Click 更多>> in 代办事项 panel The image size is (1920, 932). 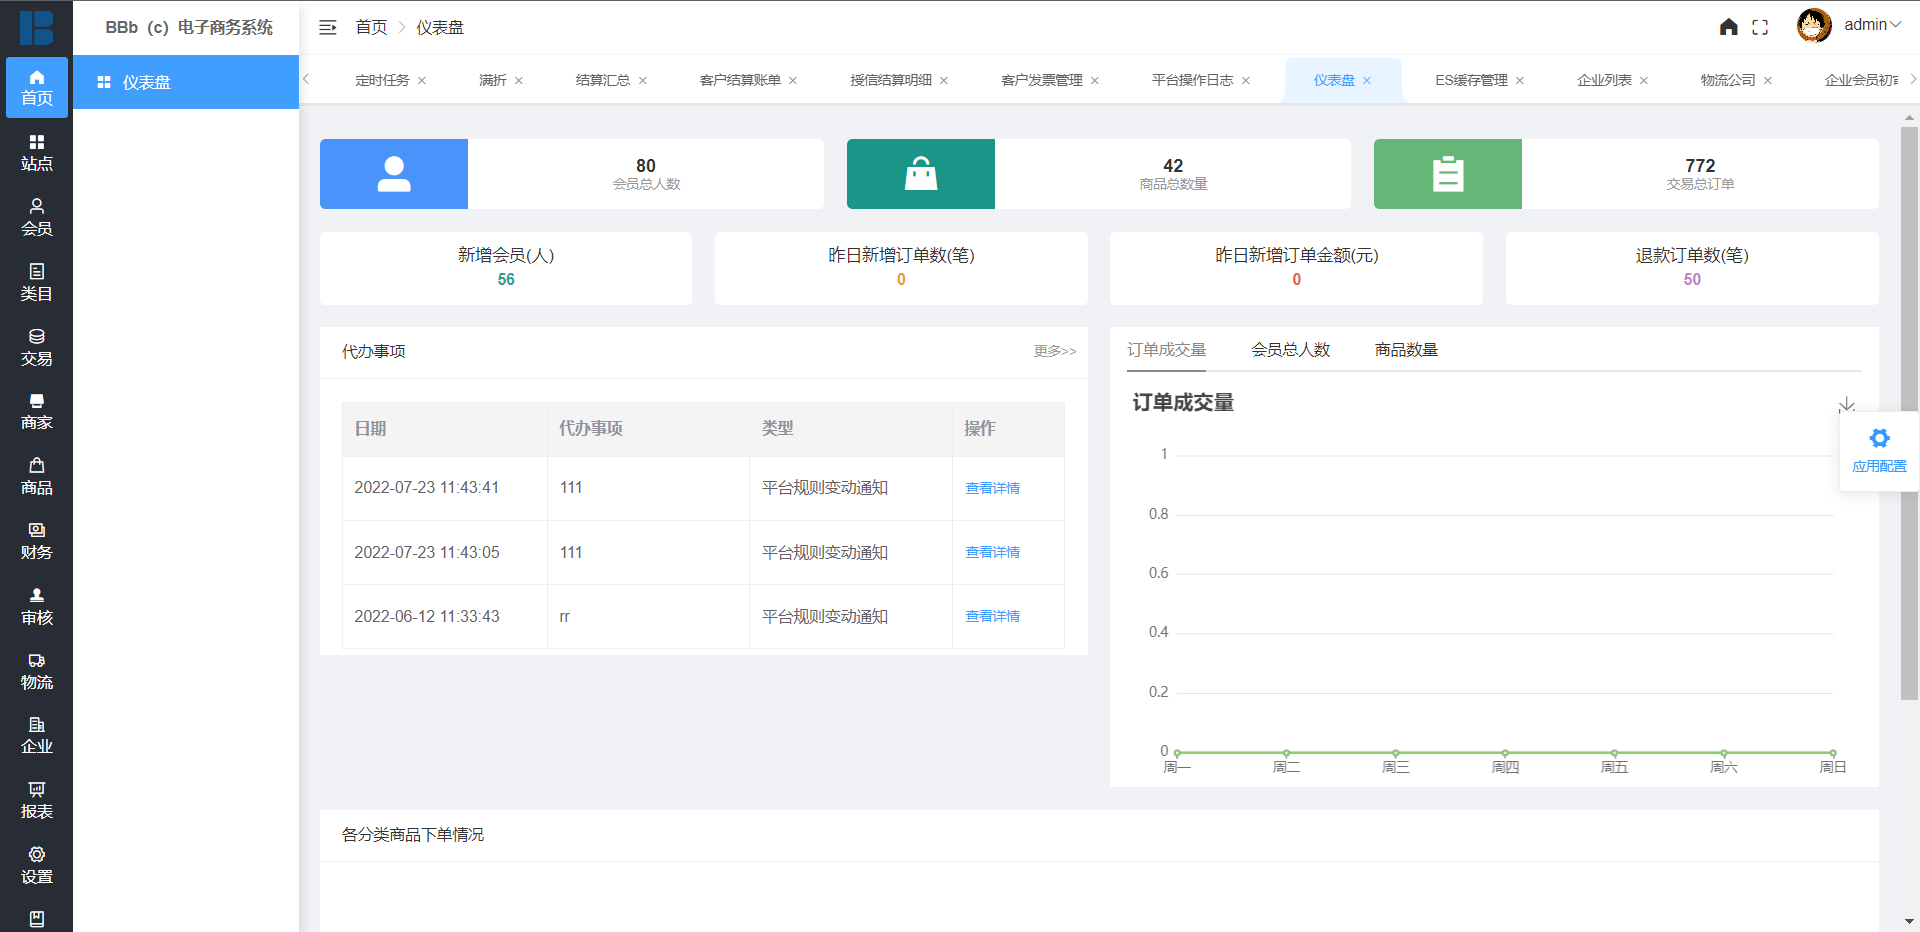(x=1055, y=351)
